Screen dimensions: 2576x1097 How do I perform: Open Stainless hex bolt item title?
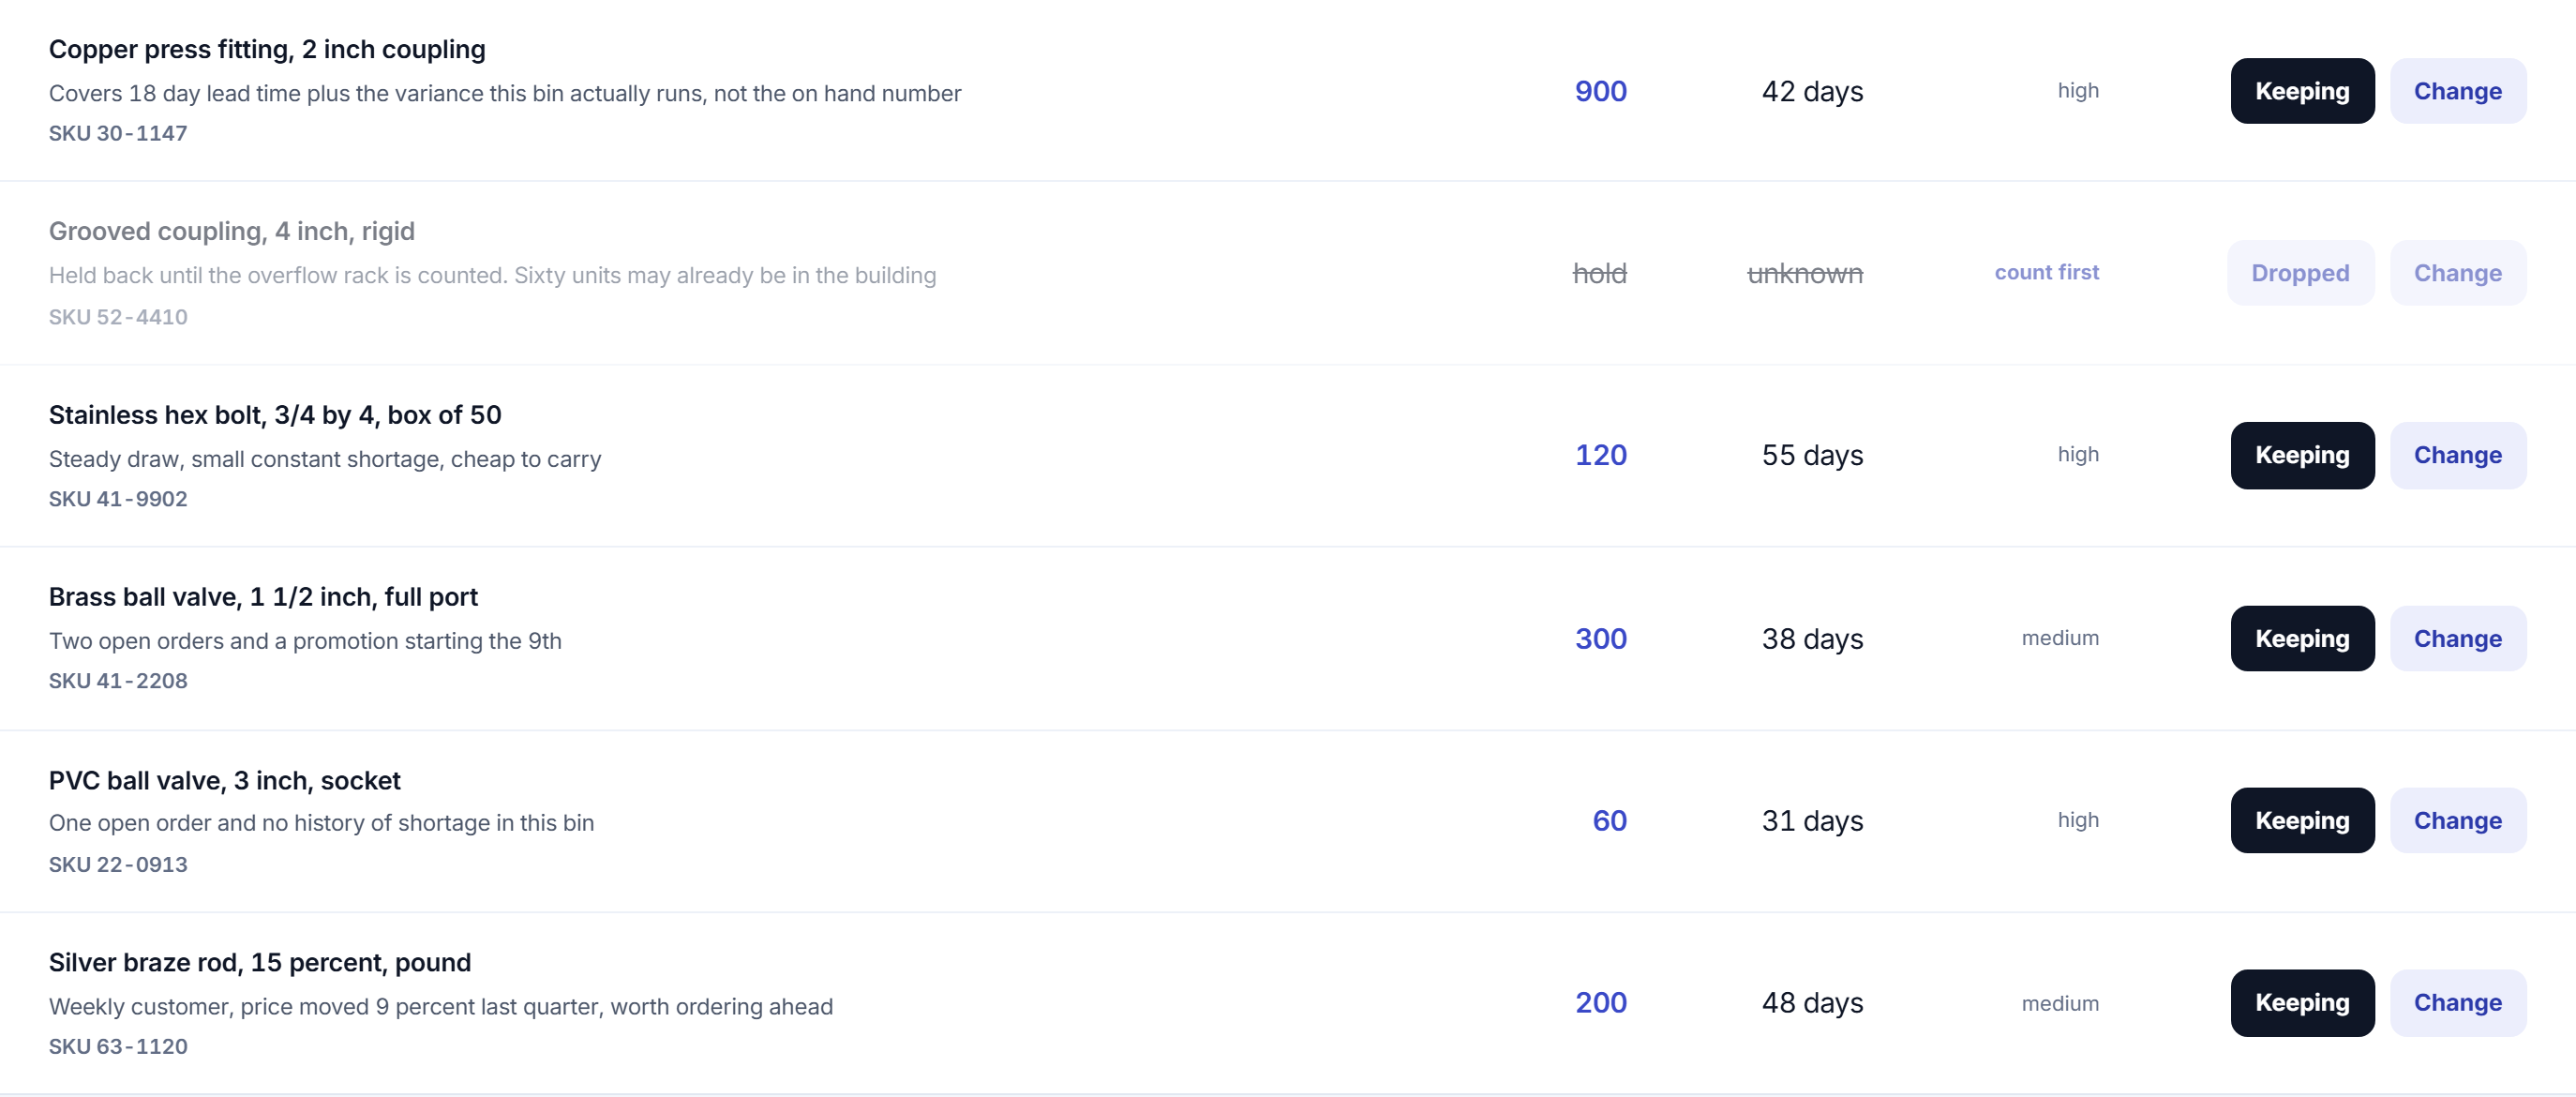(275, 414)
